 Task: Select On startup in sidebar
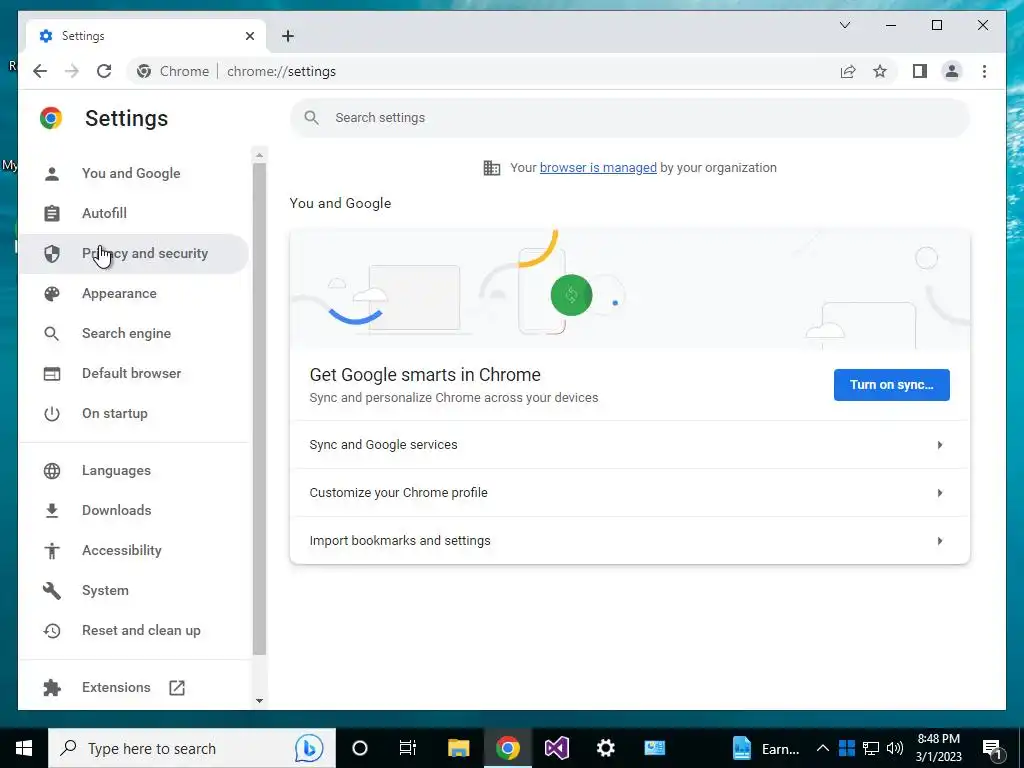(x=134, y=413)
